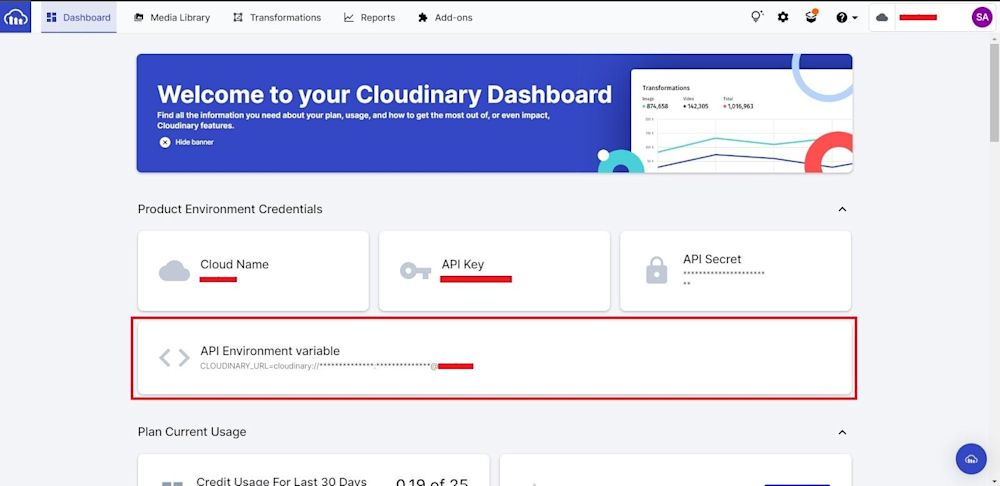Click the Cloudinary logo in top-left corner

pos(16,17)
